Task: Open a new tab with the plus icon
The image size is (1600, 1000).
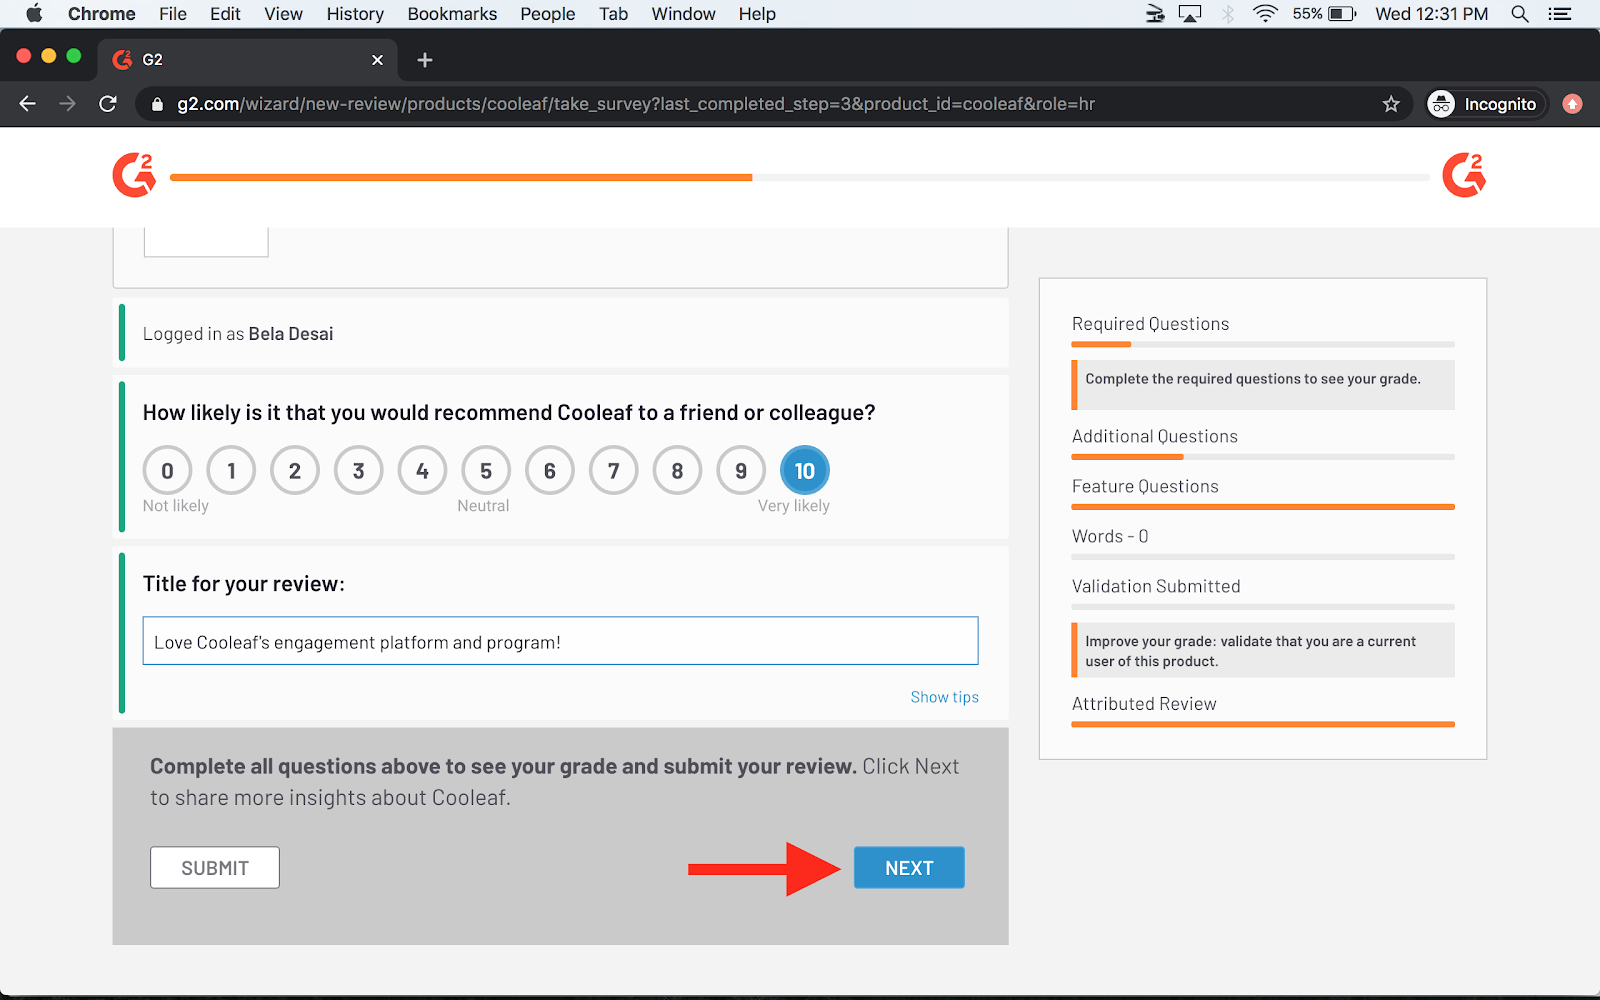Action: 425,60
